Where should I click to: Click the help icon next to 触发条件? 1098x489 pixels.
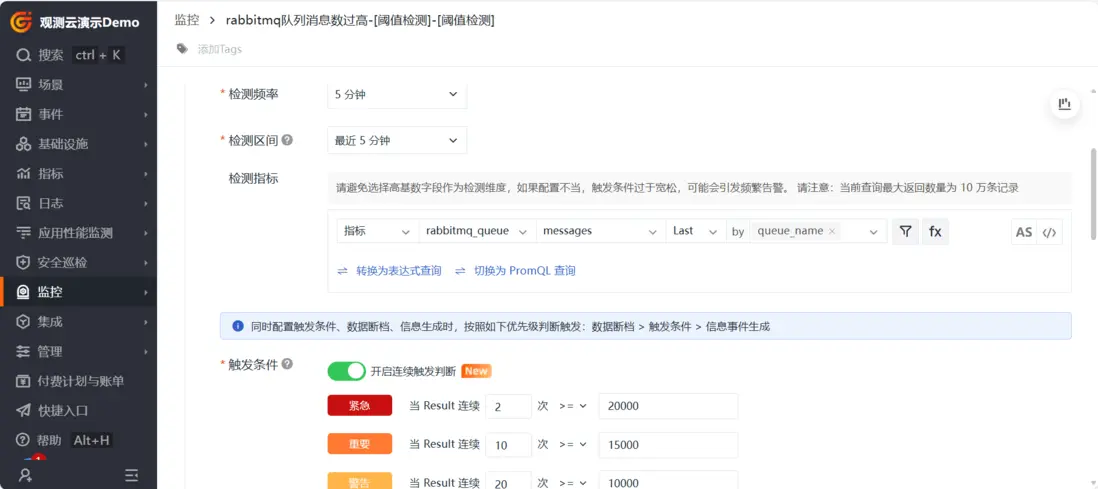[287, 364]
